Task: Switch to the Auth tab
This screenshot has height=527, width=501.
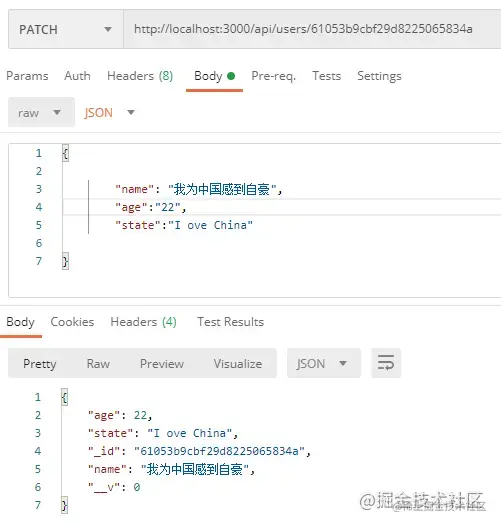Action: click(x=77, y=76)
